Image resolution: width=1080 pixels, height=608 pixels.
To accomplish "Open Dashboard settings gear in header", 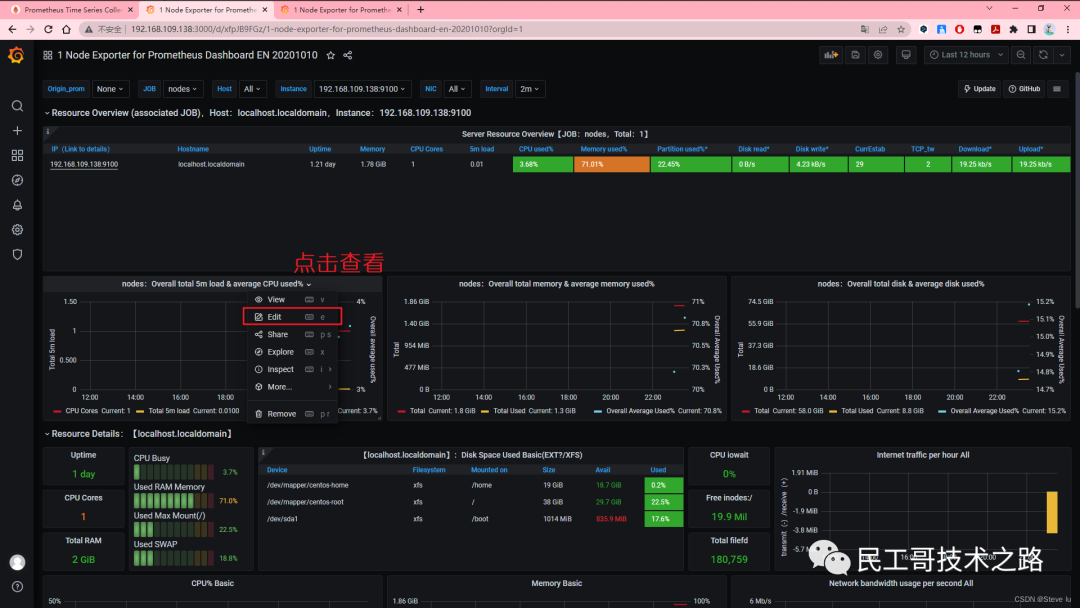I will point(878,55).
